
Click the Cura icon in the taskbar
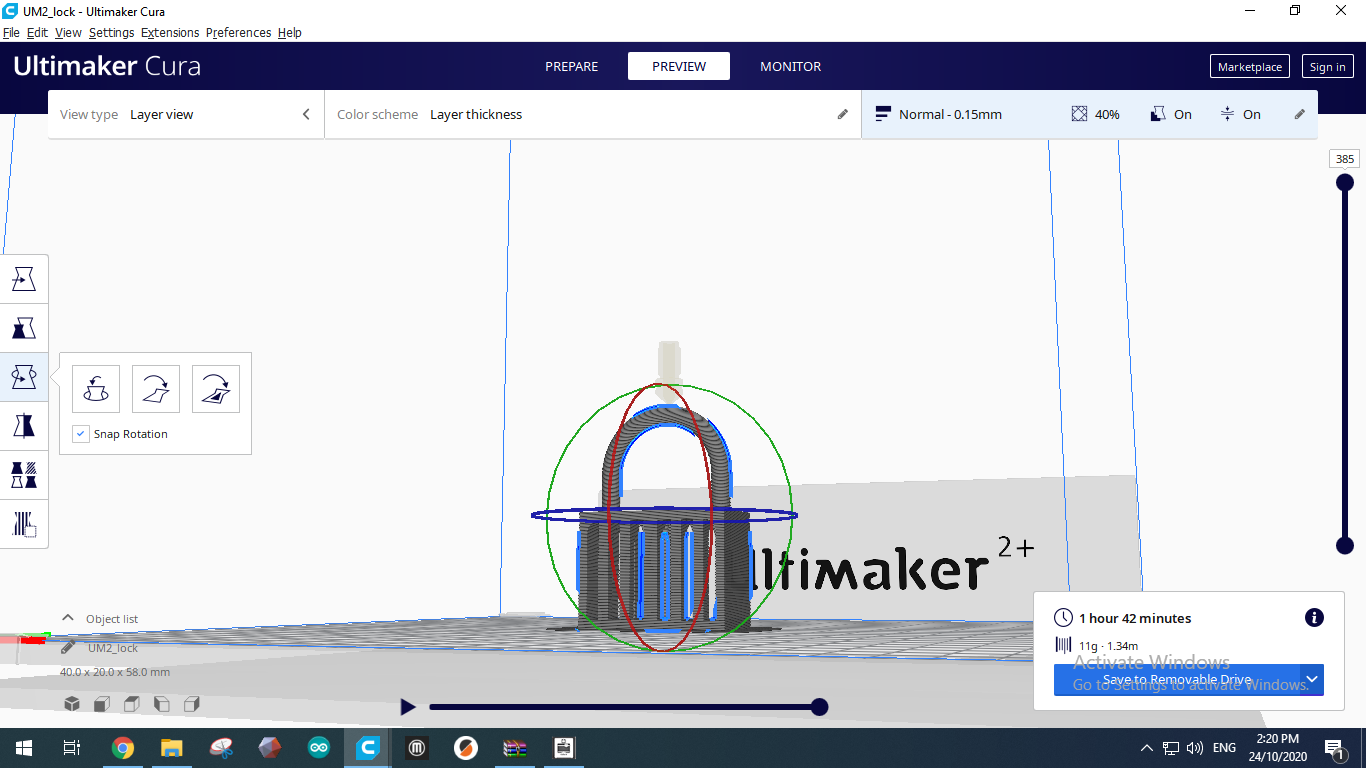(x=368, y=748)
